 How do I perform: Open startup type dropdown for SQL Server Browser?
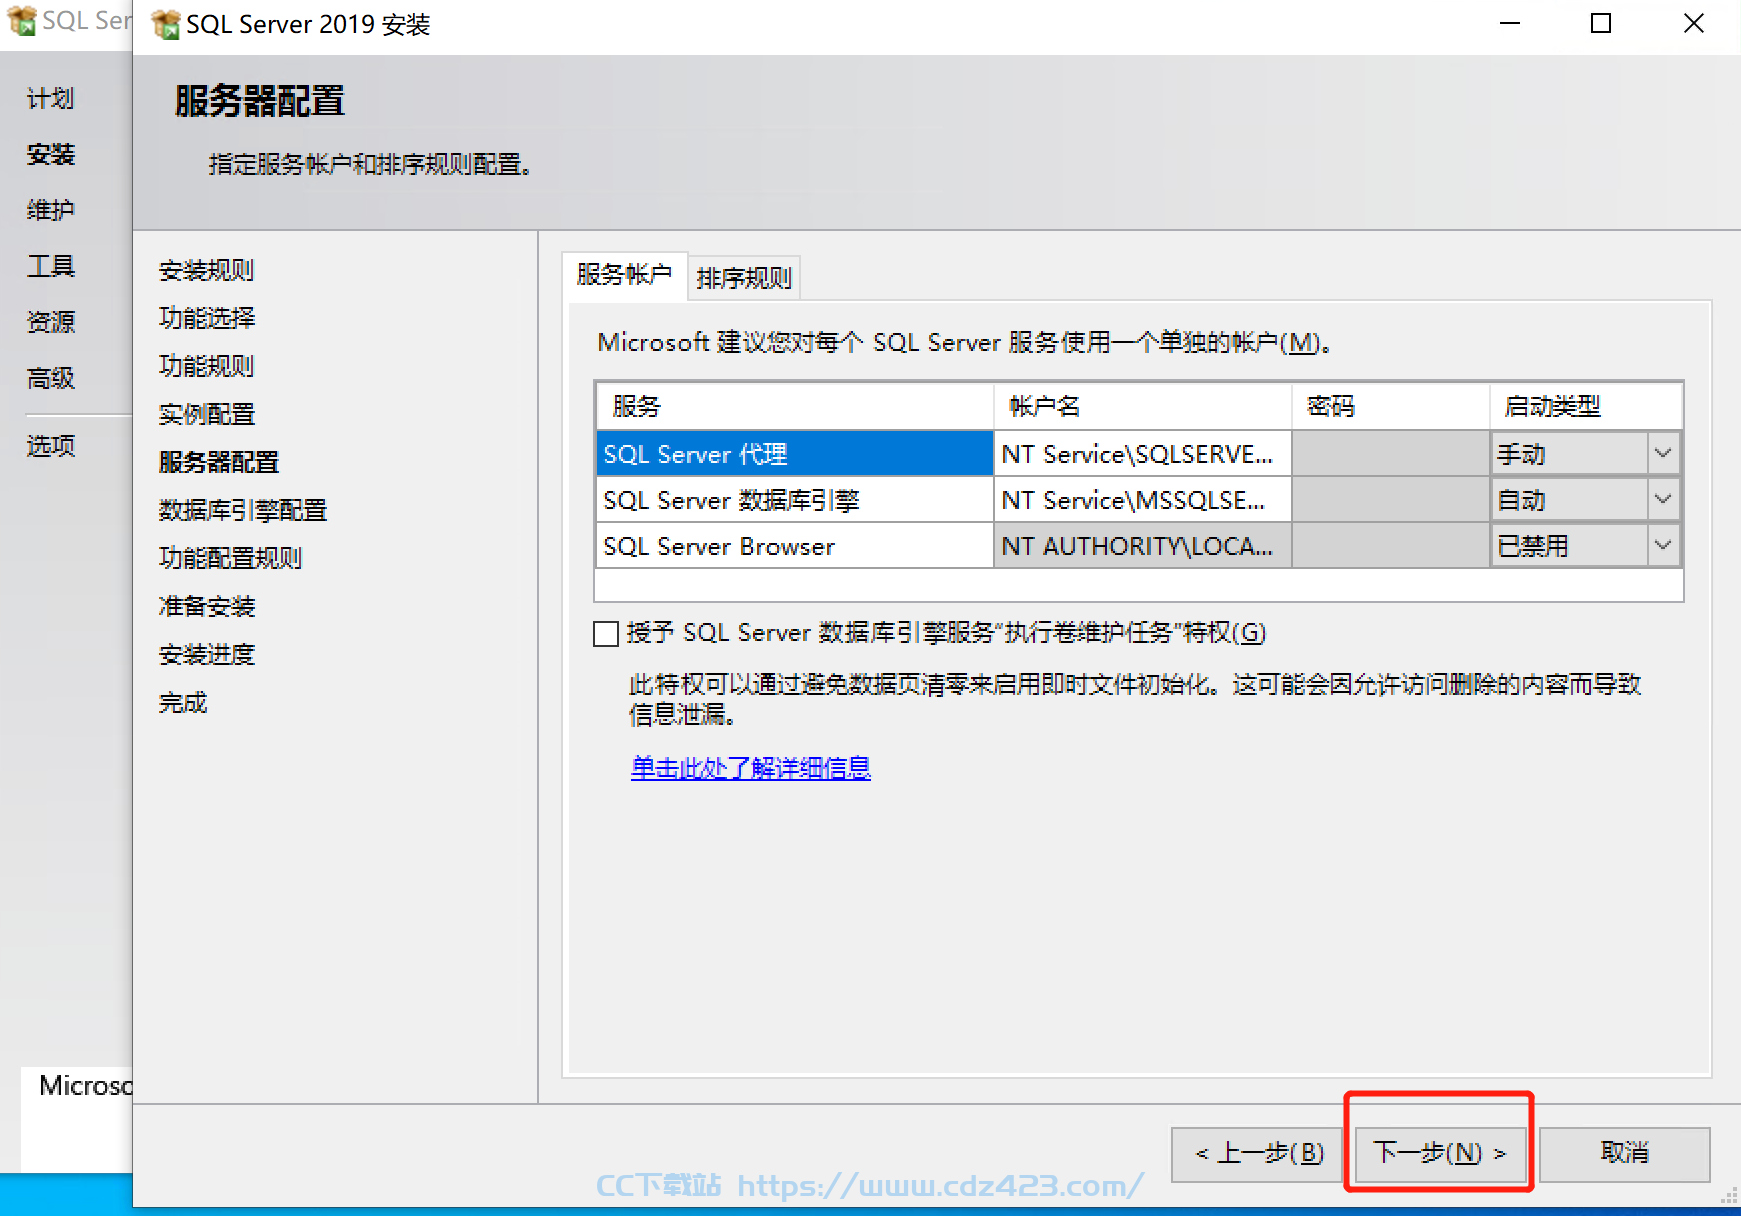point(1662,546)
